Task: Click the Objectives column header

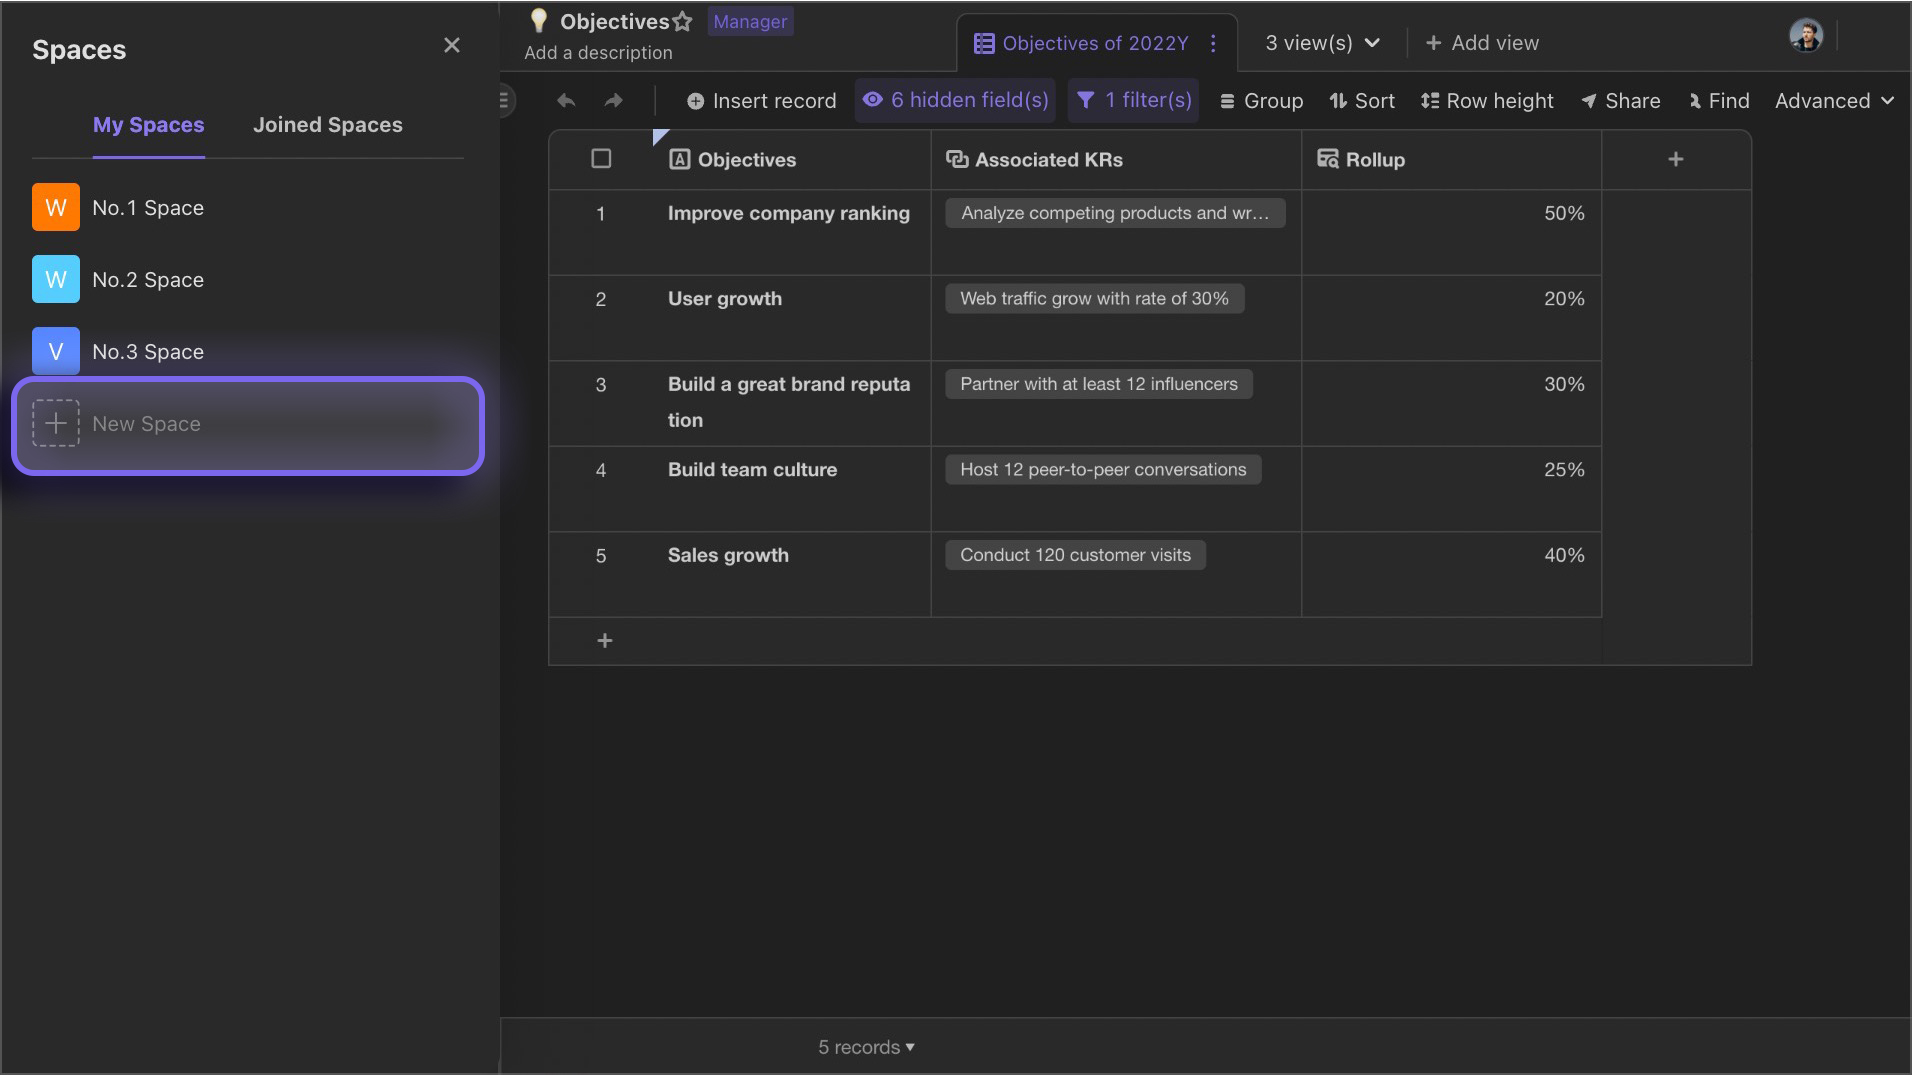Action: pos(791,160)
